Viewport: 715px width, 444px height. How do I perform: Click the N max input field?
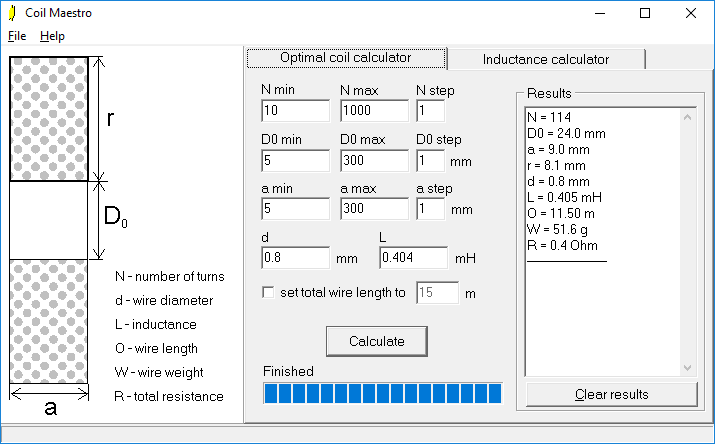pyautogui.click(x=374, y=111)
